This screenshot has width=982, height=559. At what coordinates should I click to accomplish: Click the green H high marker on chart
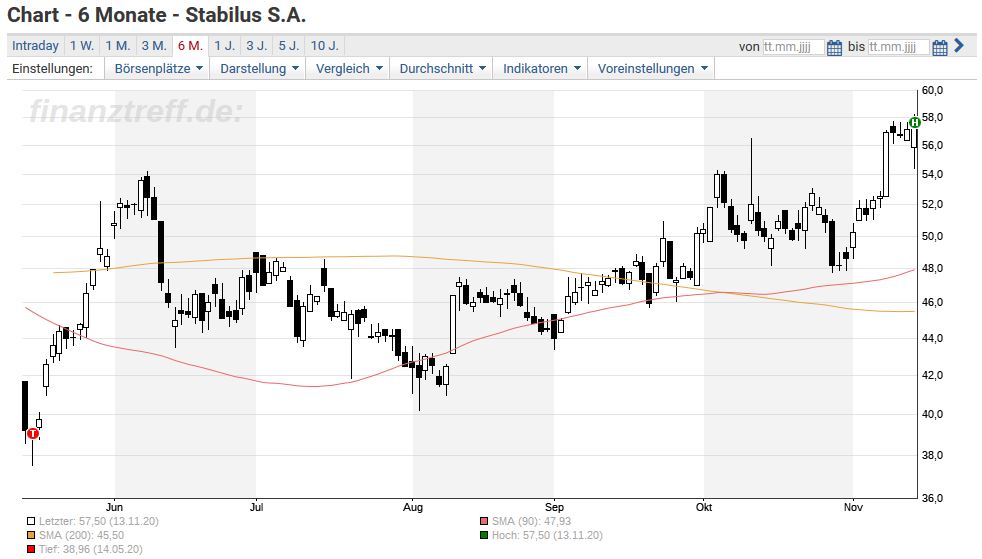(x=914, y=122)
